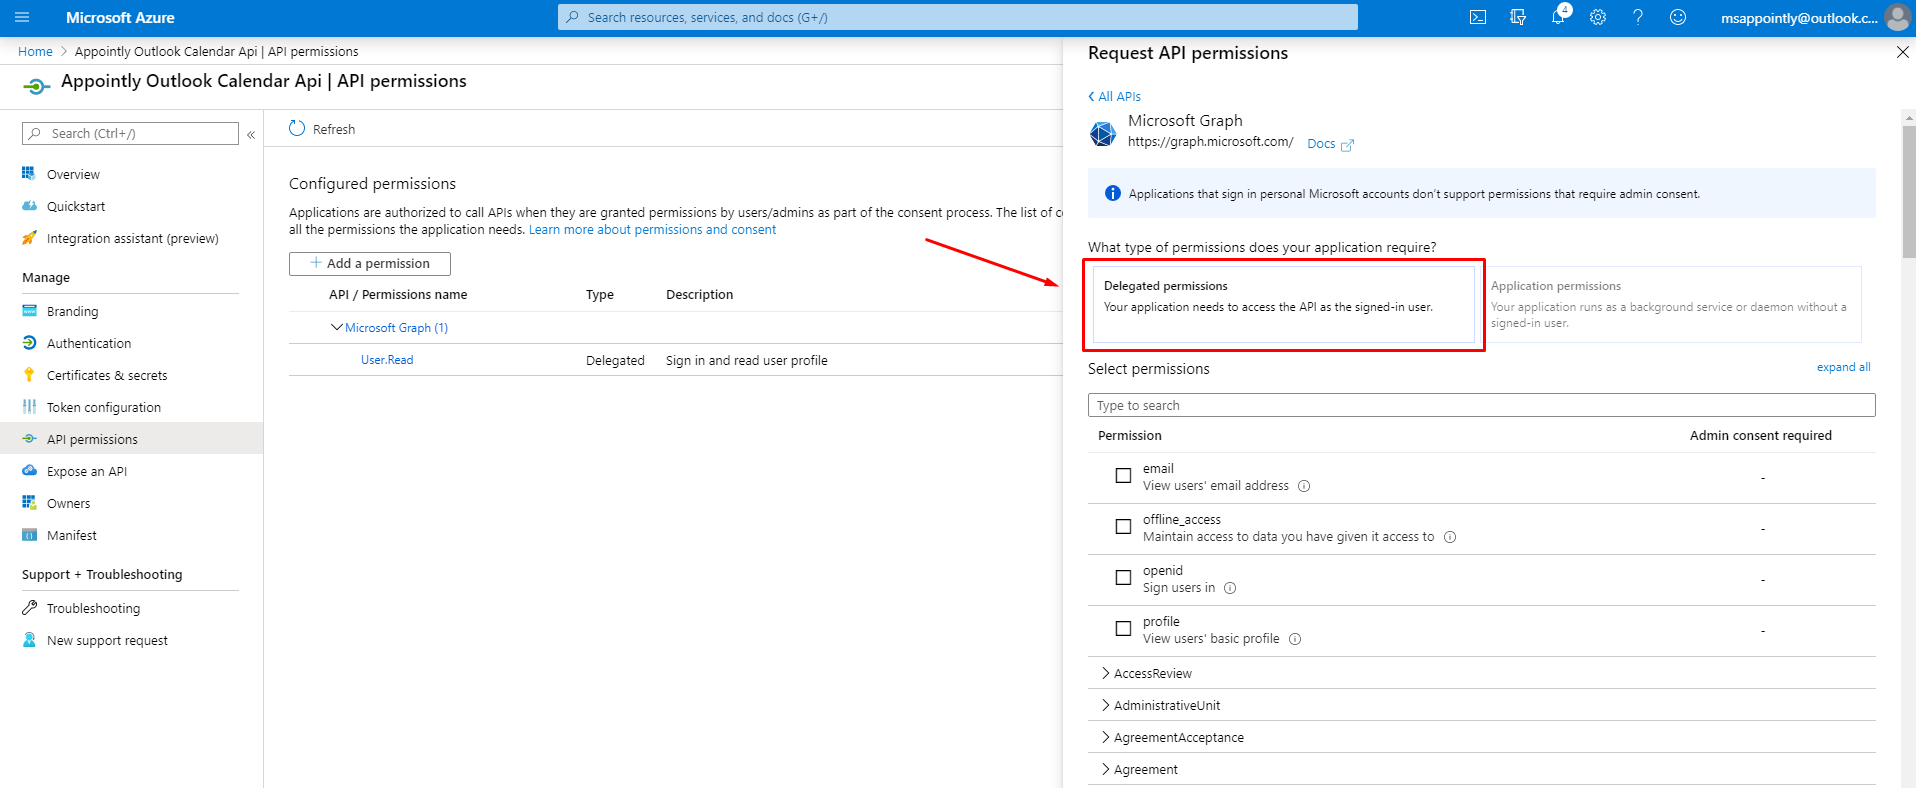
Task: Open the Directory and subscription filter icon
Action: [1518, 17]
